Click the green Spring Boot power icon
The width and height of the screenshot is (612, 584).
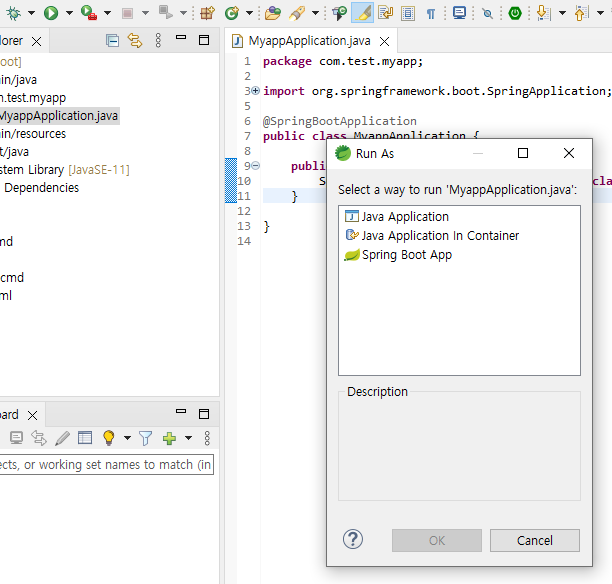pos(515,13)
